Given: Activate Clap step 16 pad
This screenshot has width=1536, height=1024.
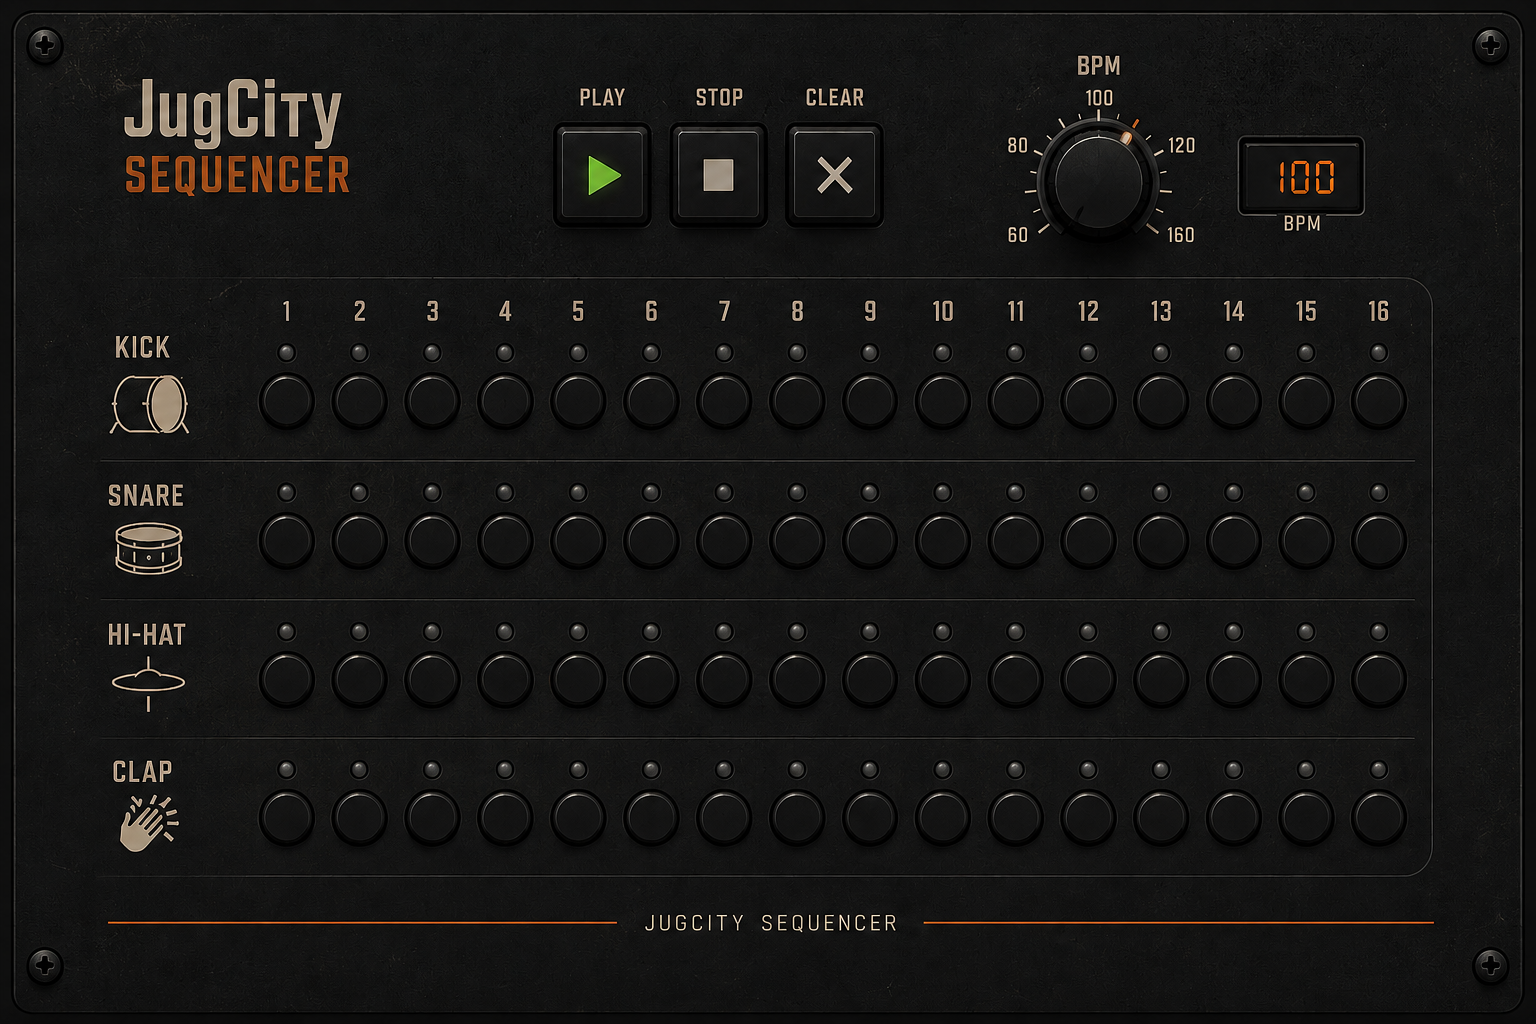Looking at the screenshot, I should [1379, 817].
